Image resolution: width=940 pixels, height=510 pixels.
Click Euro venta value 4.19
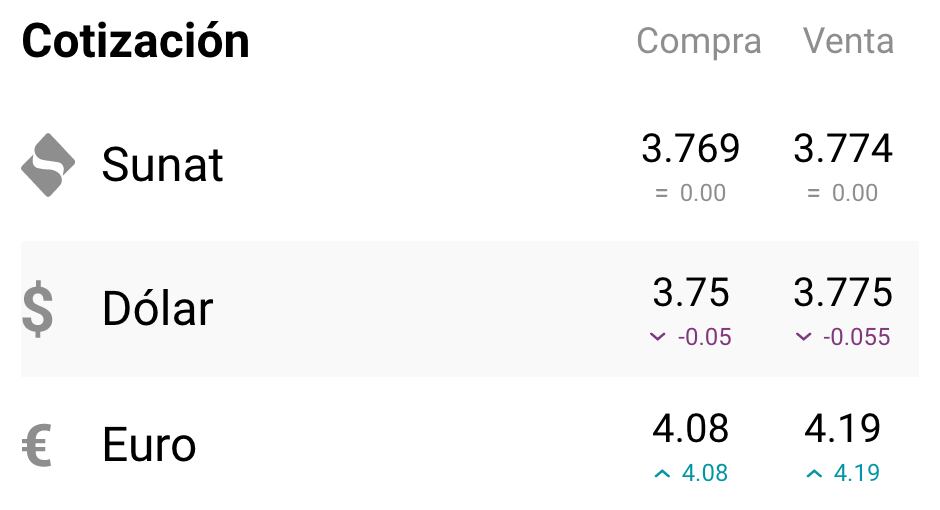pos(843,429)
